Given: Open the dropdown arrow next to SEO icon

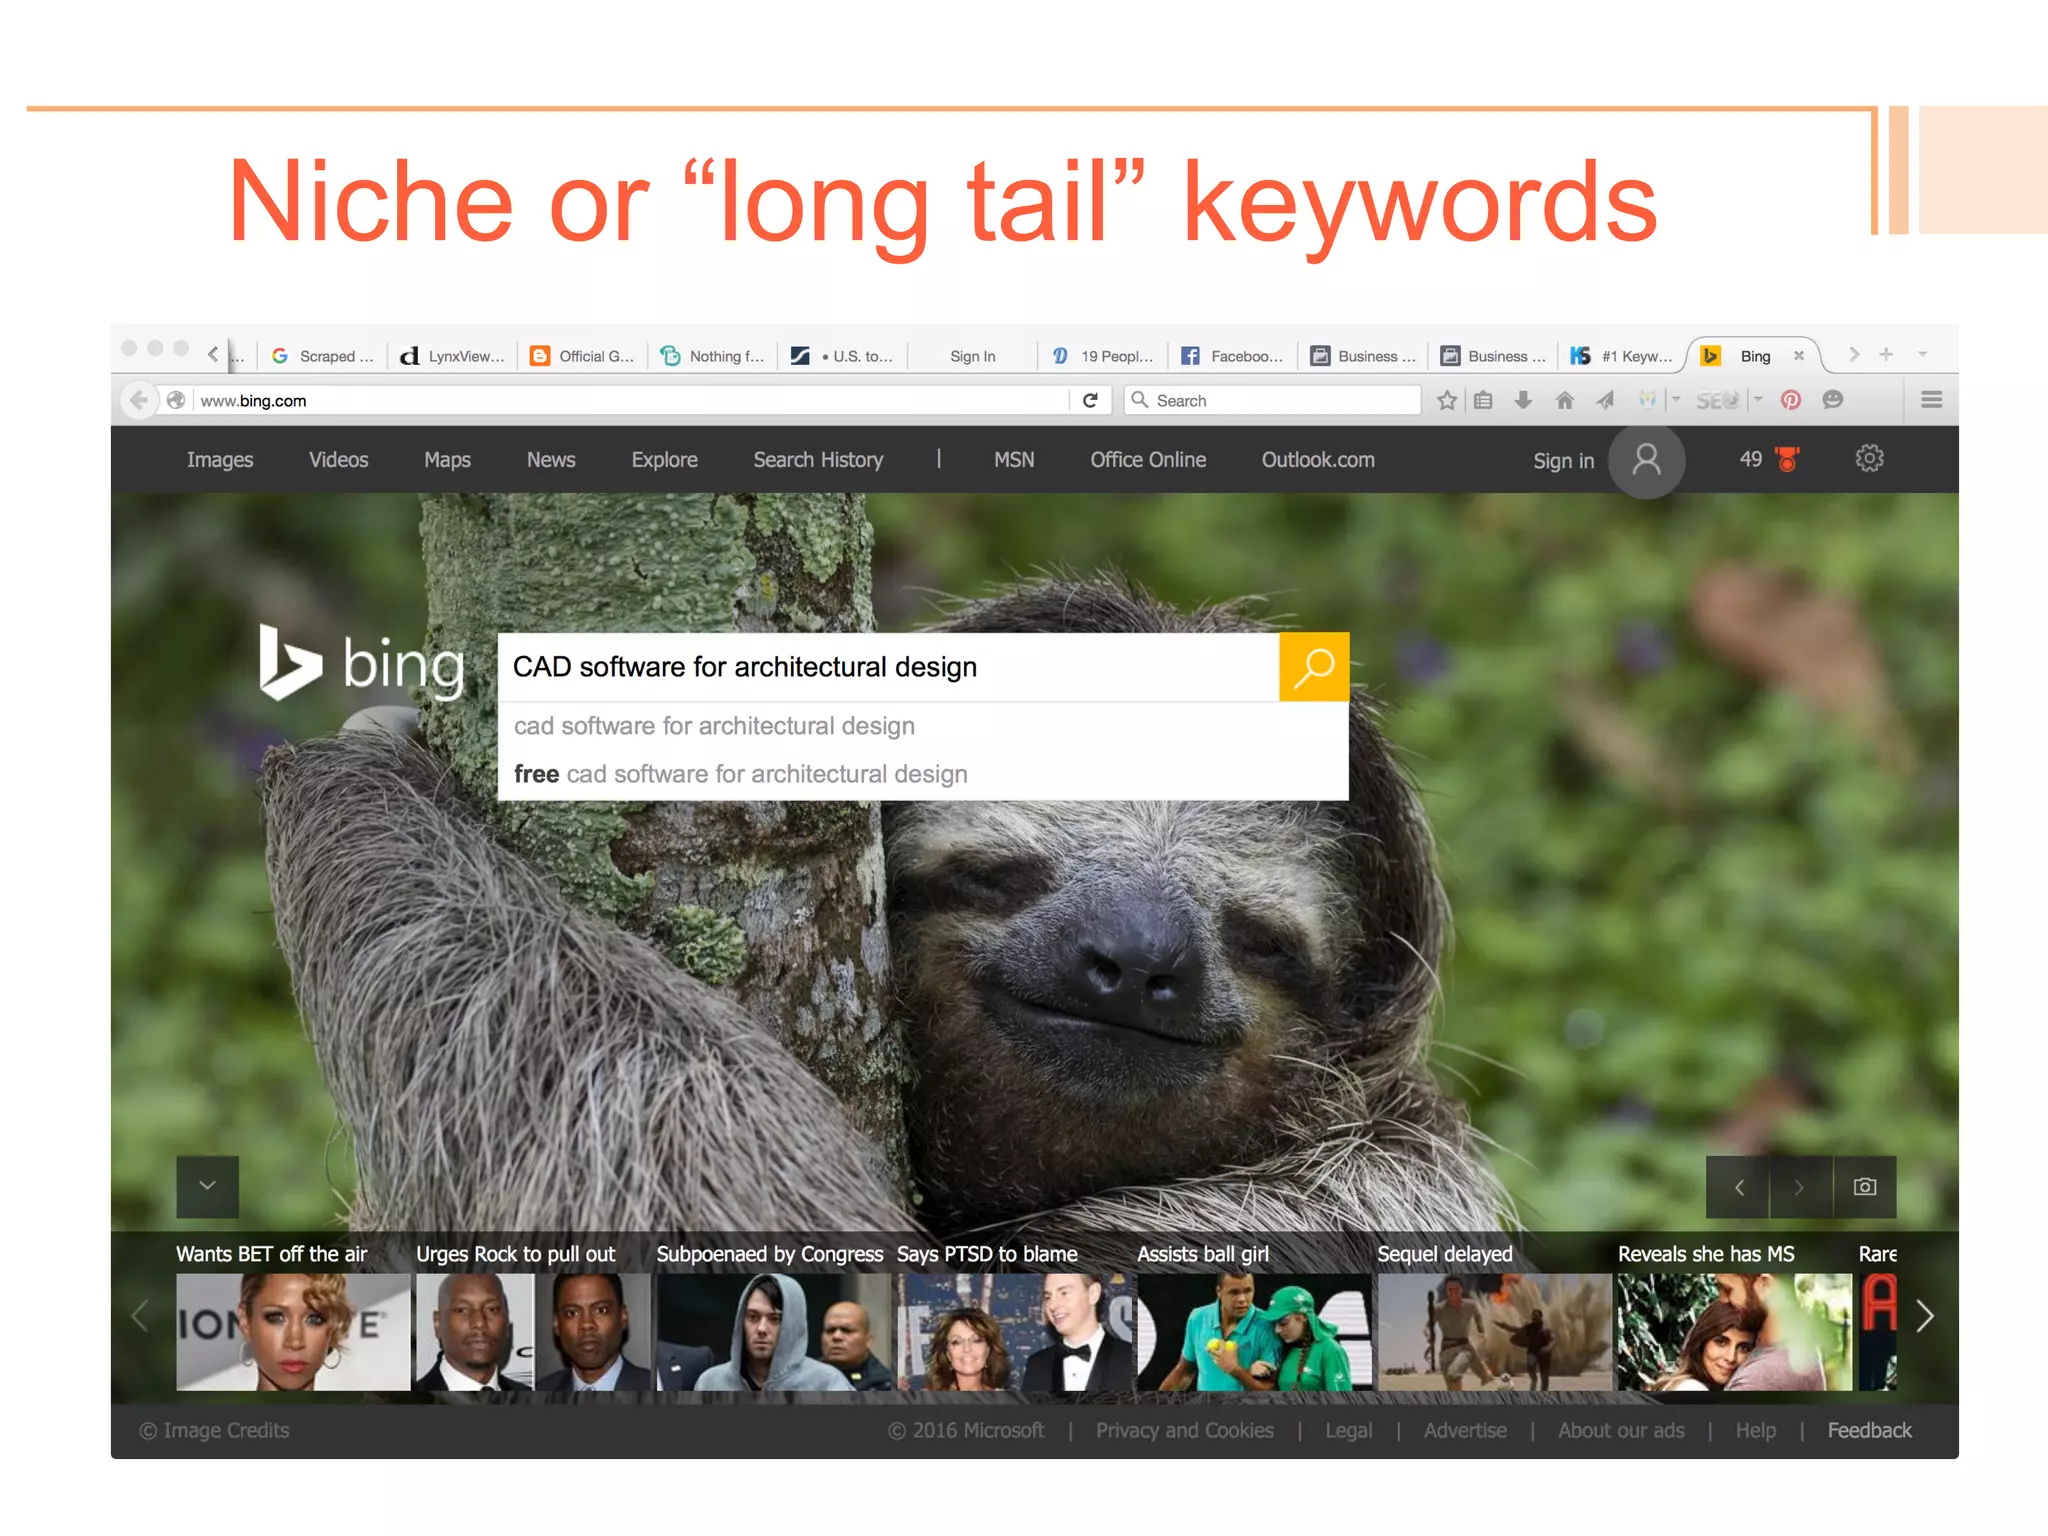Looking at the screenshot, I should click(1757, 400).
